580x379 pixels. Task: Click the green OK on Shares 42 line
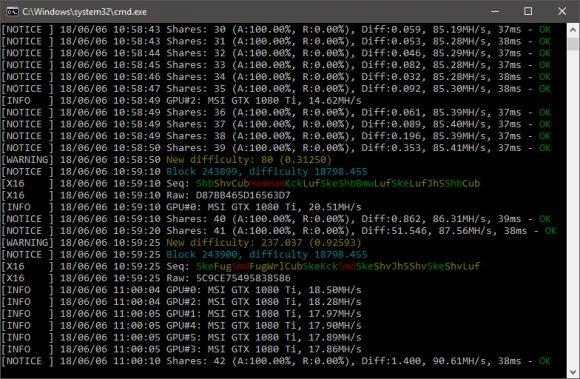545,361
